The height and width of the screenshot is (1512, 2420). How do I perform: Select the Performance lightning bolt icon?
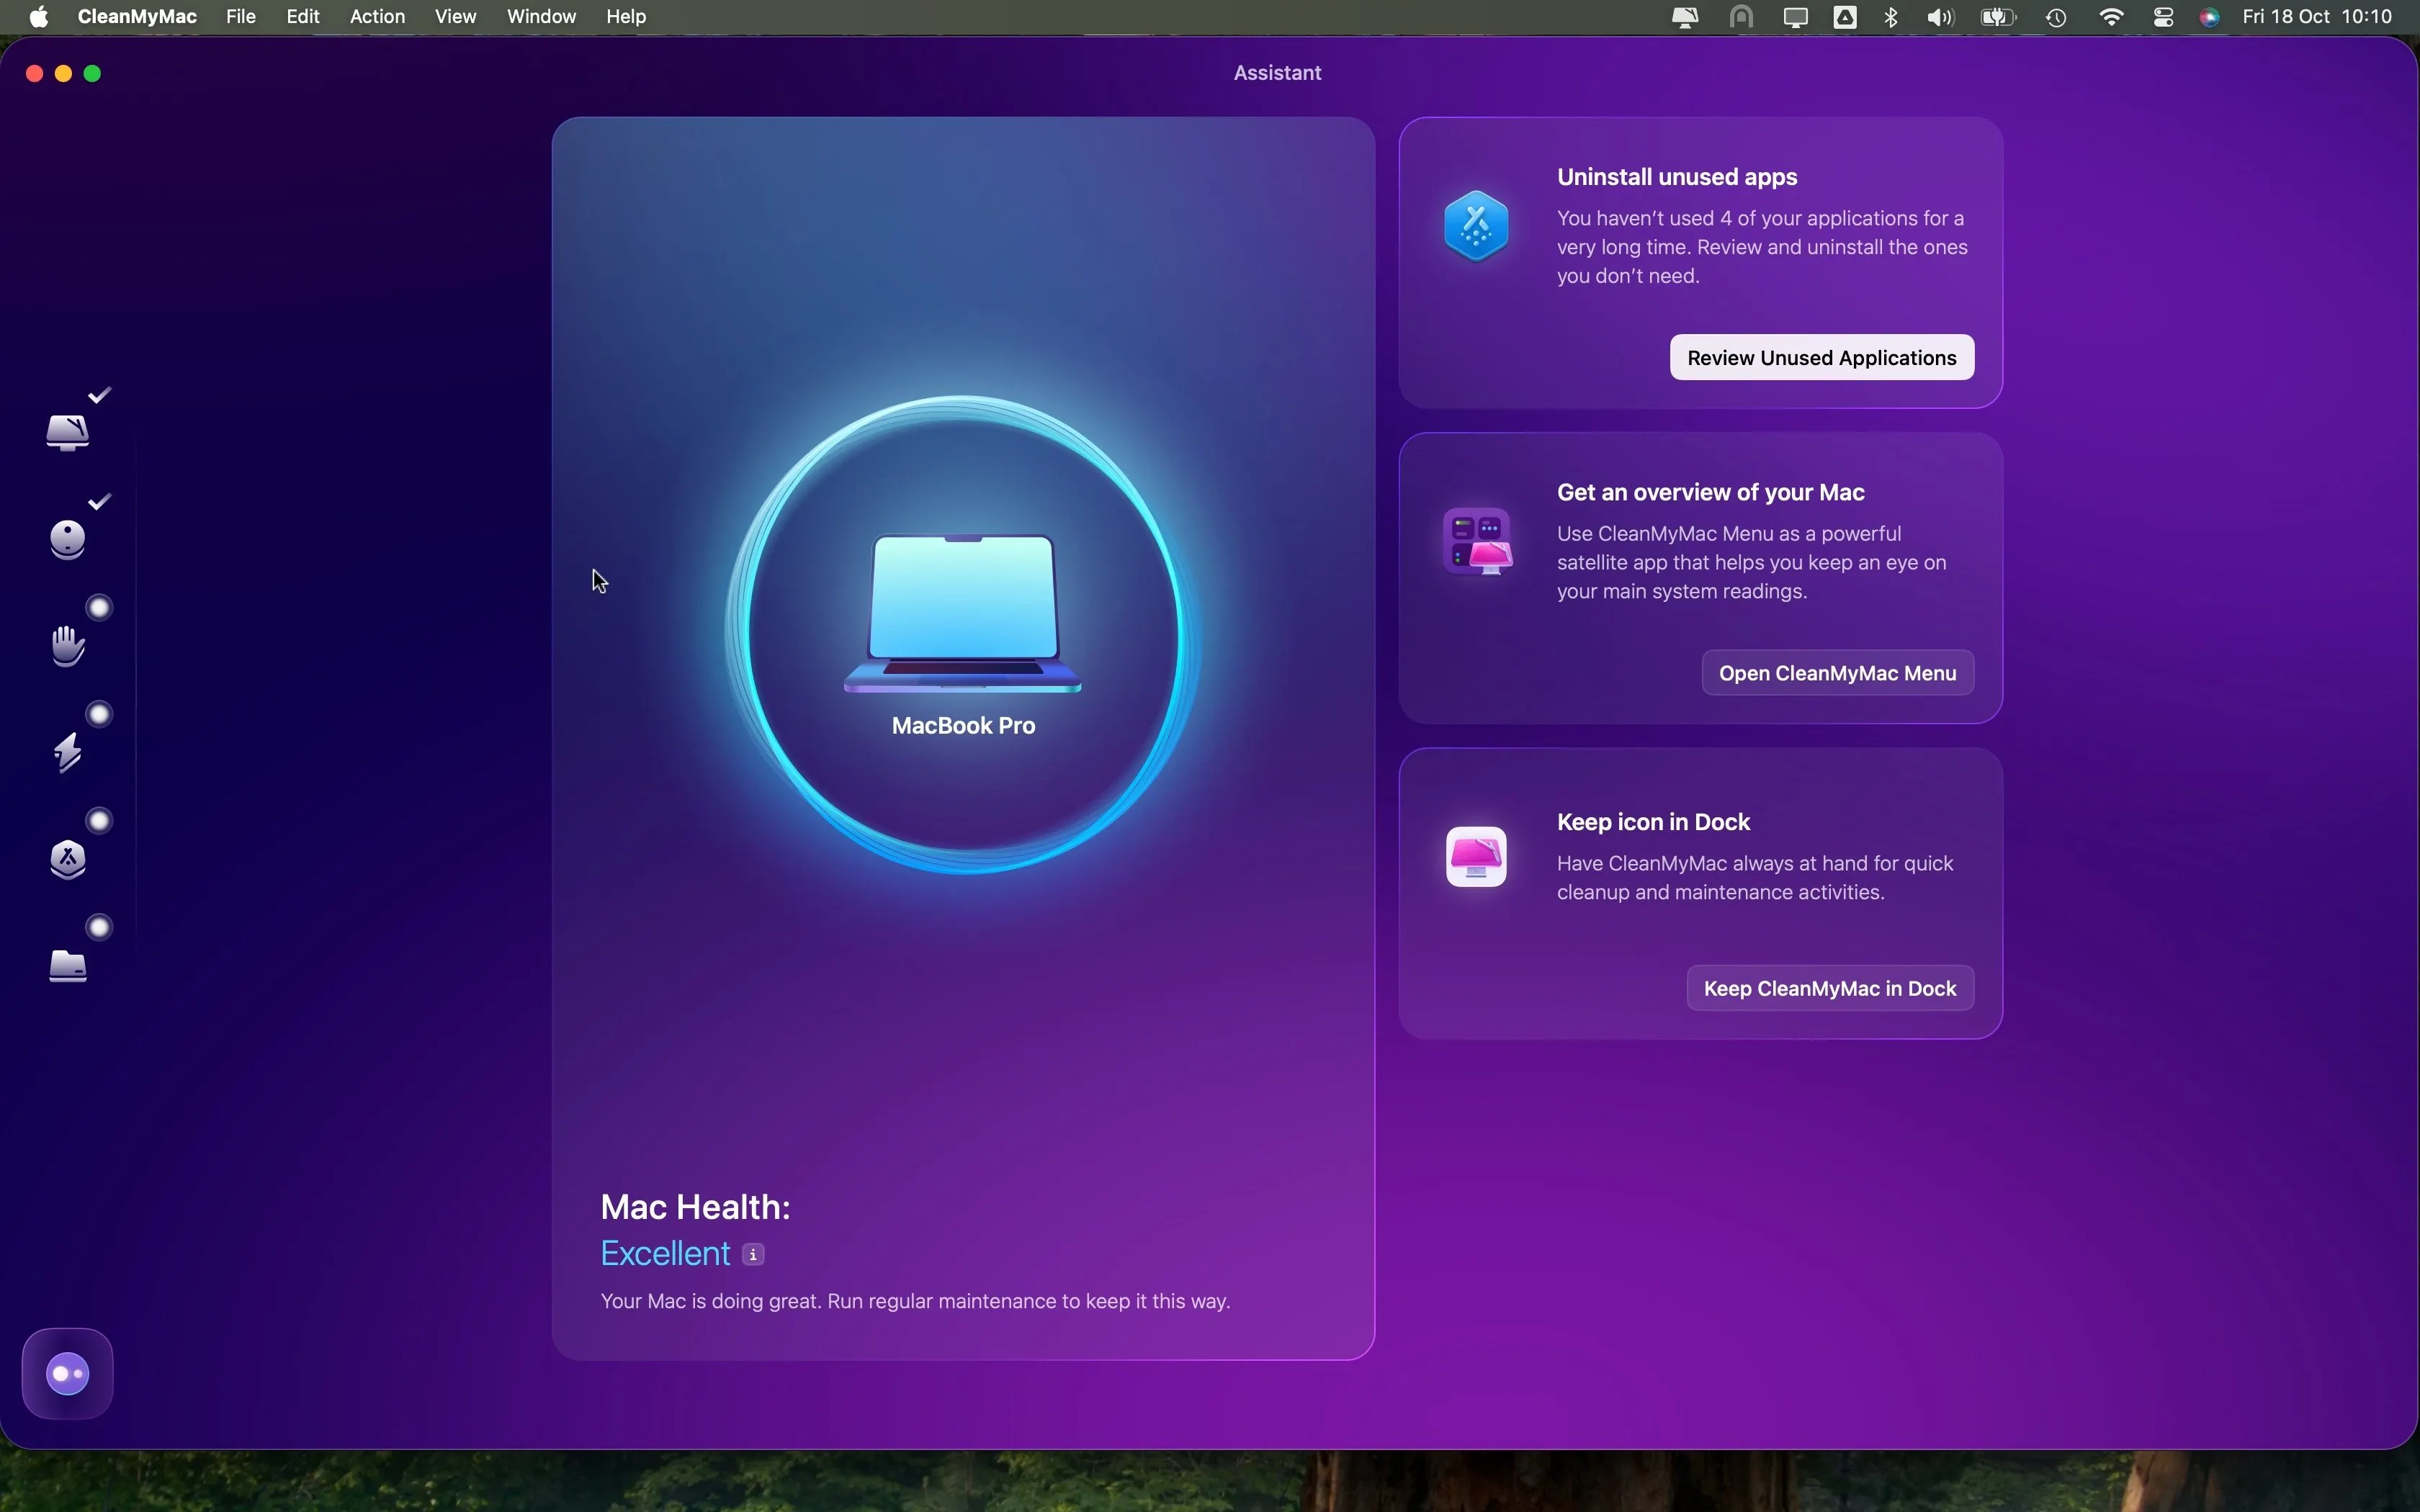[68, 752]
